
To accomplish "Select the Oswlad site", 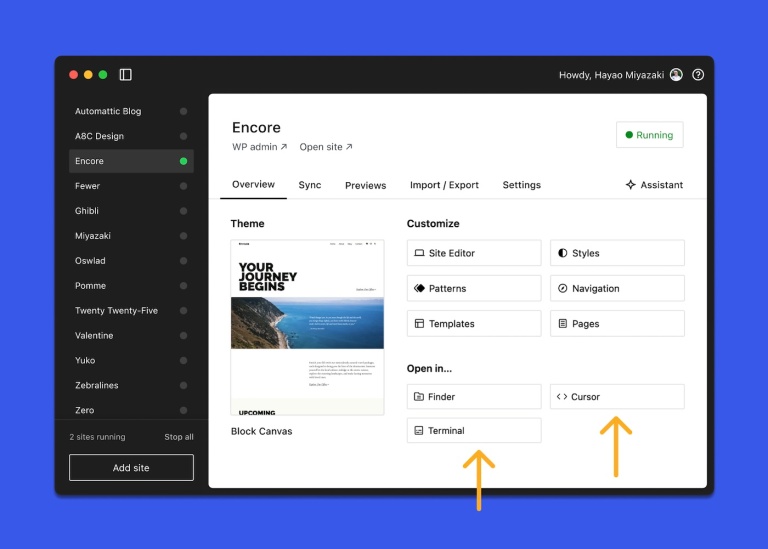I will coord(131,261).
